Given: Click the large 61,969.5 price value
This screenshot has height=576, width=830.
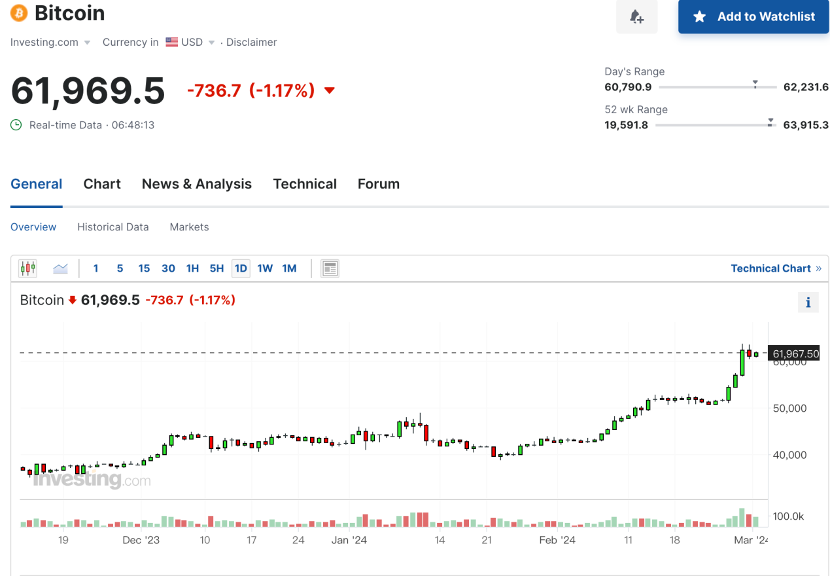Looking at the screenshot, I should tap(88, 91).
